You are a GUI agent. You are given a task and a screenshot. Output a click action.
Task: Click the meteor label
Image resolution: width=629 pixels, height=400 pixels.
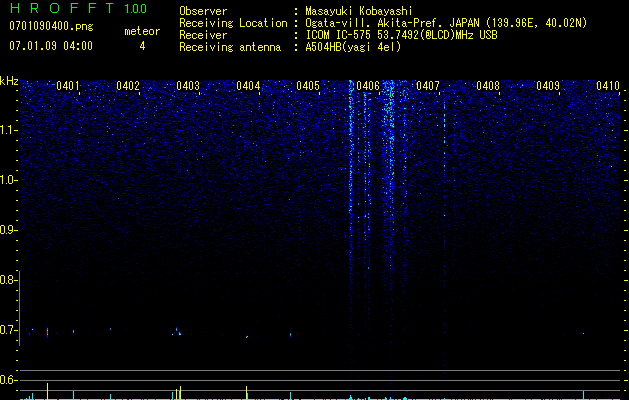(142, 31)
